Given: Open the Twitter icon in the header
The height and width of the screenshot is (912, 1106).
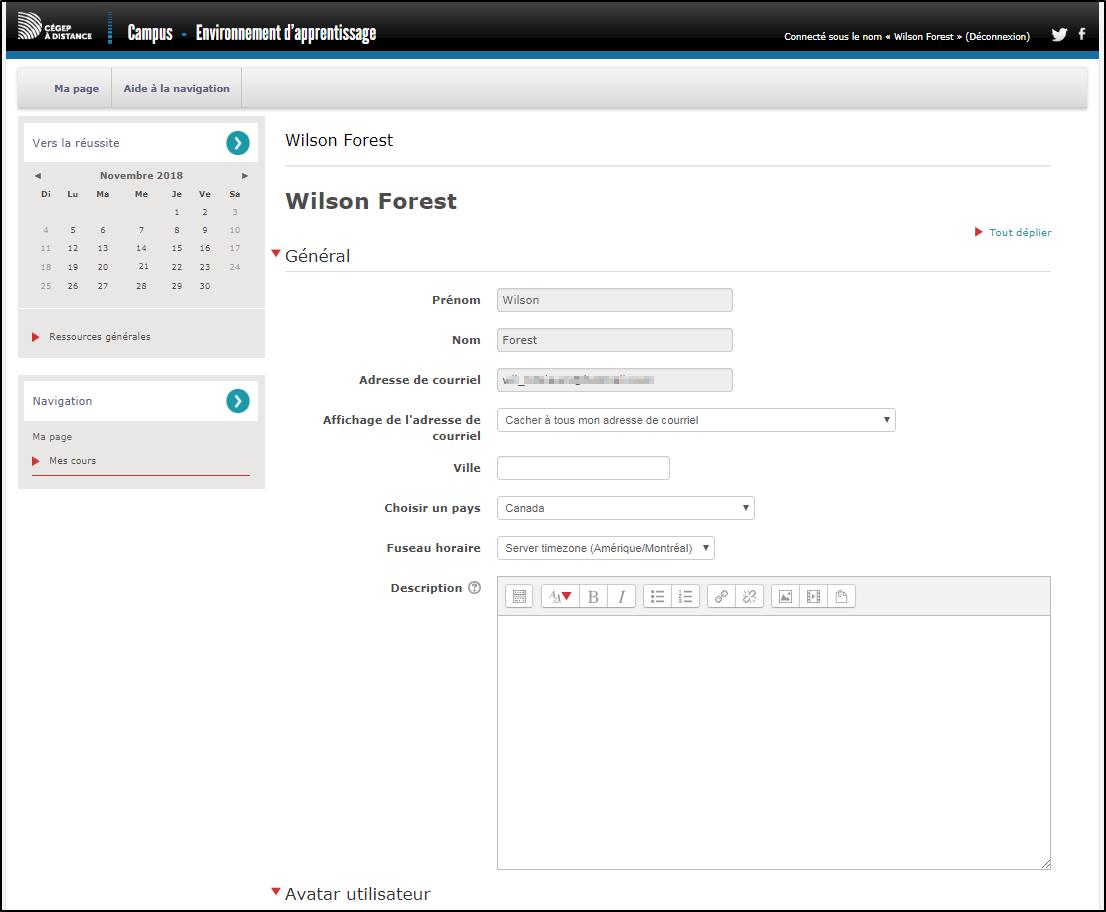Looking at the screenshot, I should [x=1059, y=35].
